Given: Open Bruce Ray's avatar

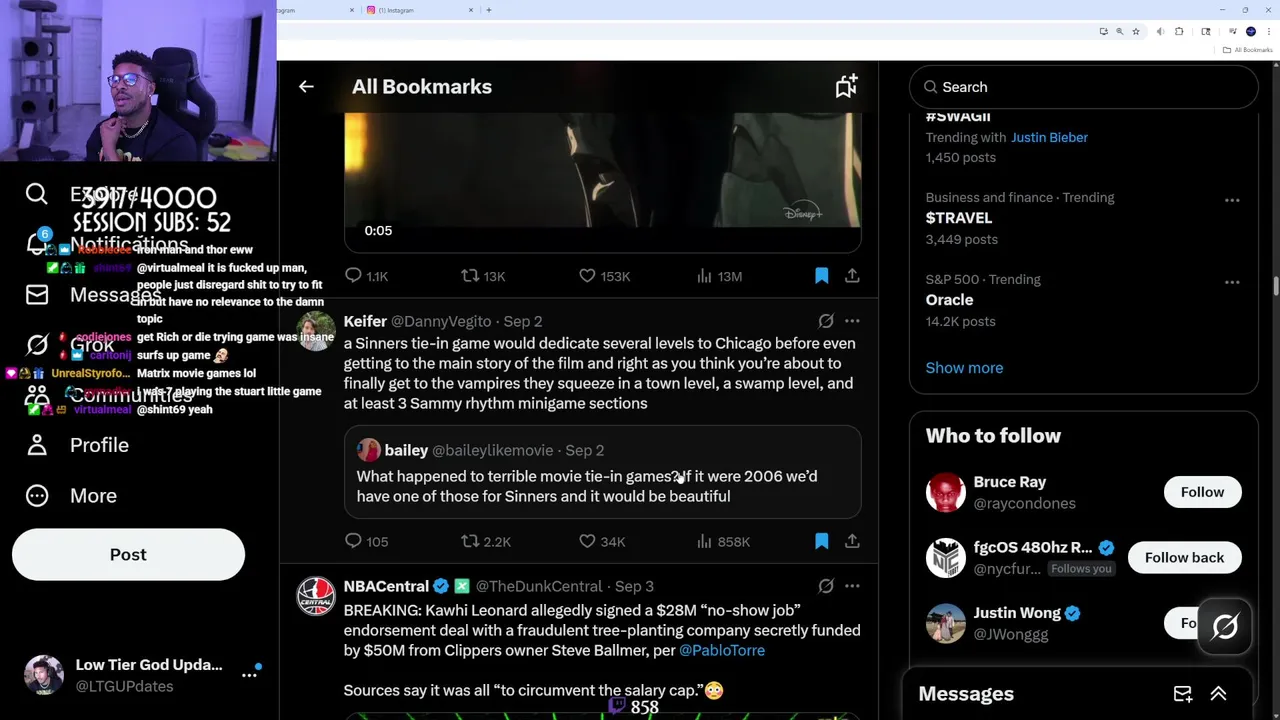Looking at the screenshot, I should pyautogui.click(x=945, y=492).
